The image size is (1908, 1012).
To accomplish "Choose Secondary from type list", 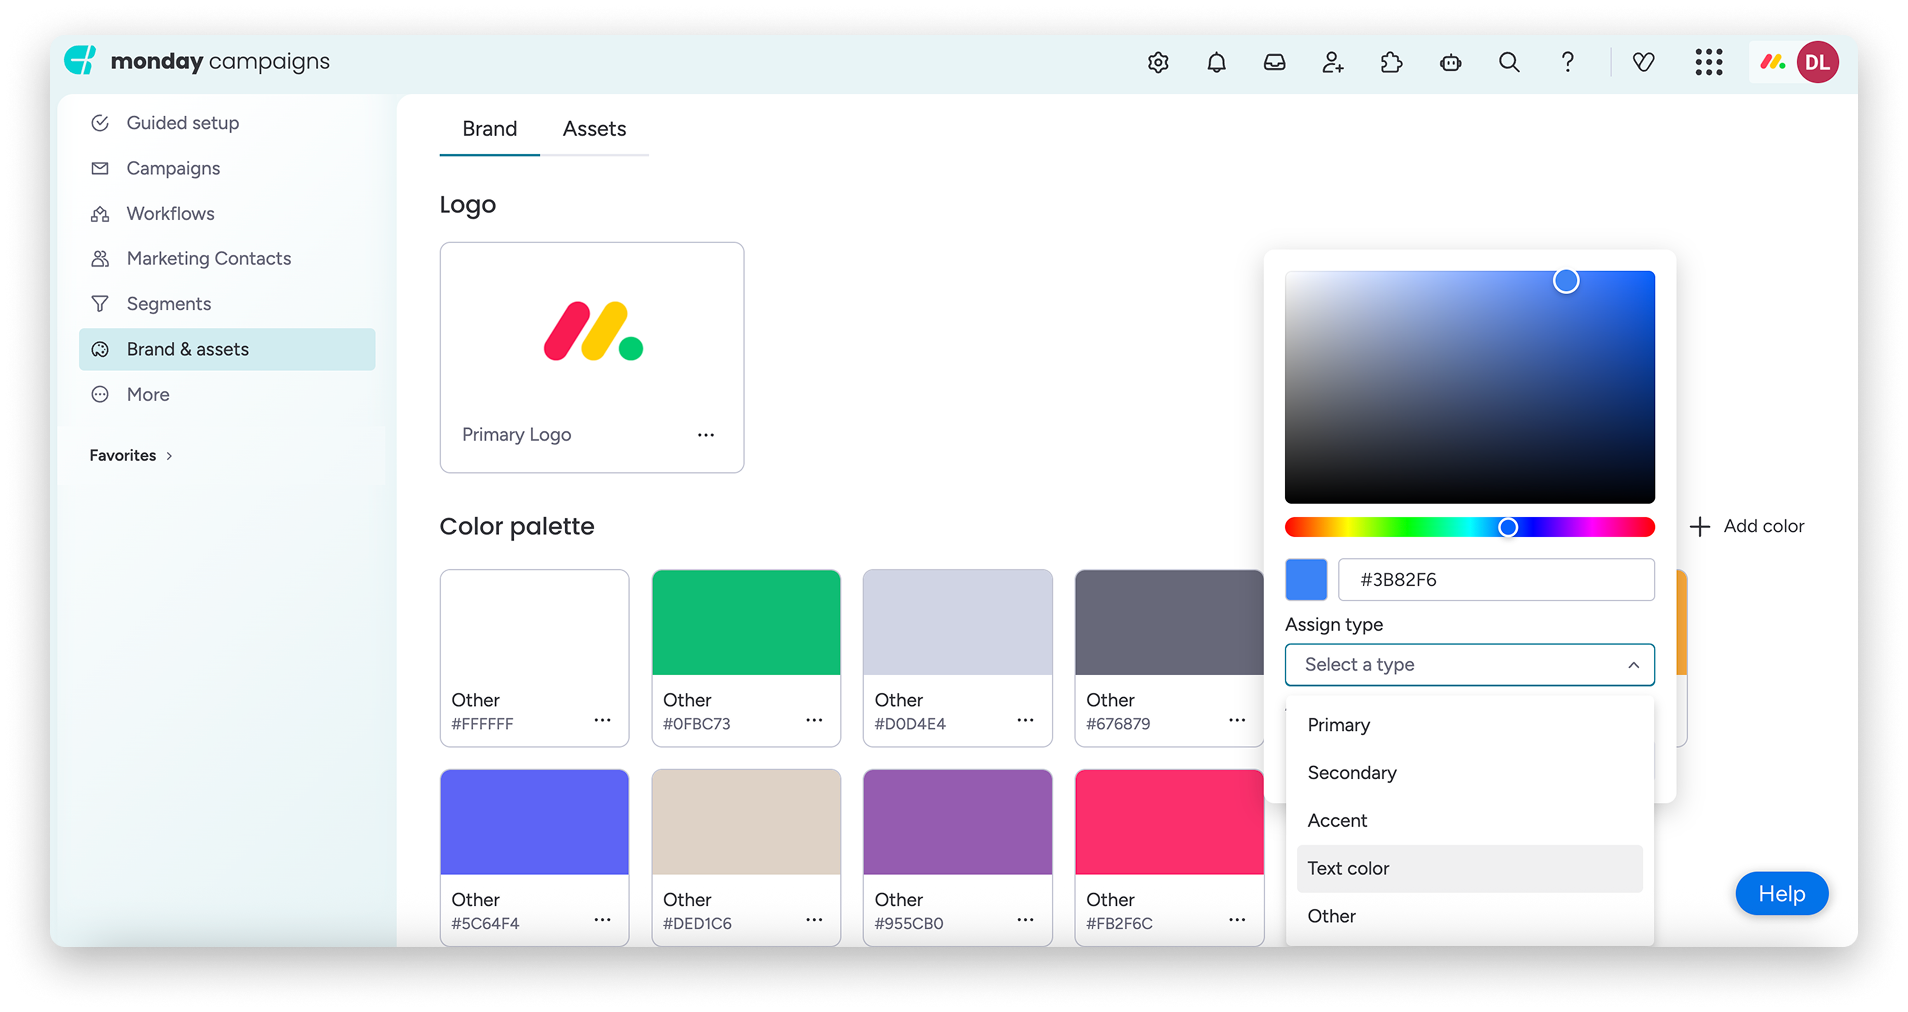I will click(x=1469, y=773).
